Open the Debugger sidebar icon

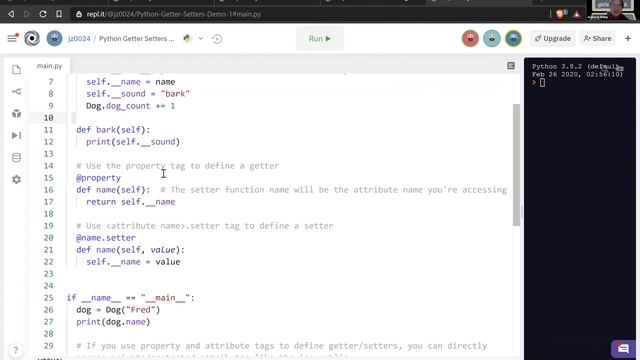pyautogui.click(x=16, y=136)
